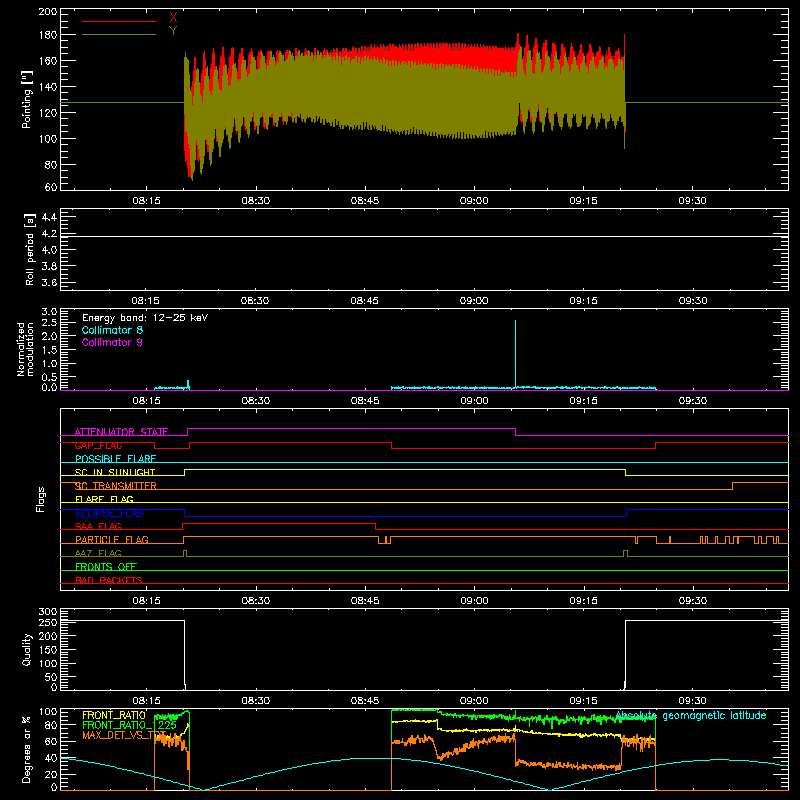Image resolution: width=800 pixels, height=800 pixels.
Task: Click the 09:00 tick under the Pointing plot
Action: coord(474,201)
